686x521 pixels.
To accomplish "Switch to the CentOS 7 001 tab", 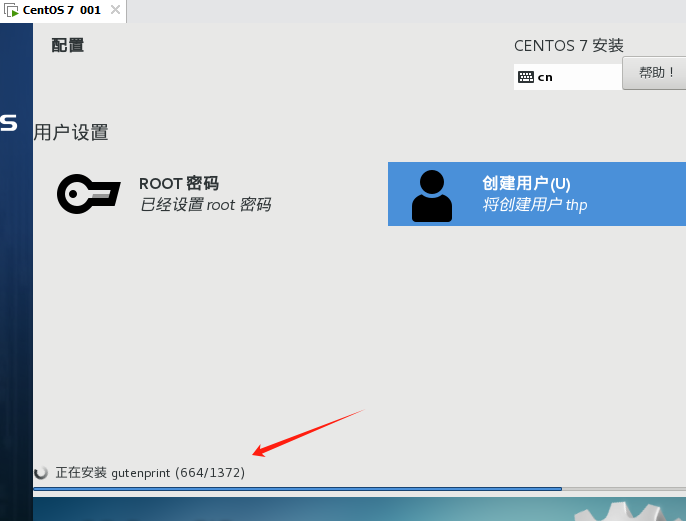I will tap(63, 11).
